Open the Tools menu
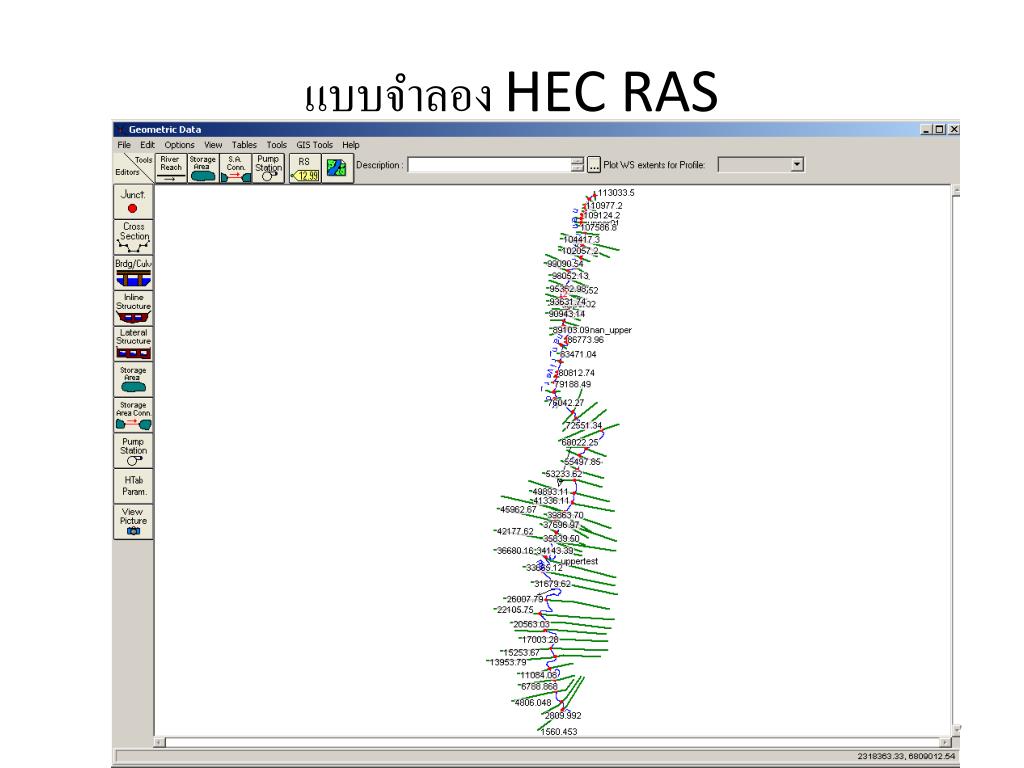 (x=276, y=145)
